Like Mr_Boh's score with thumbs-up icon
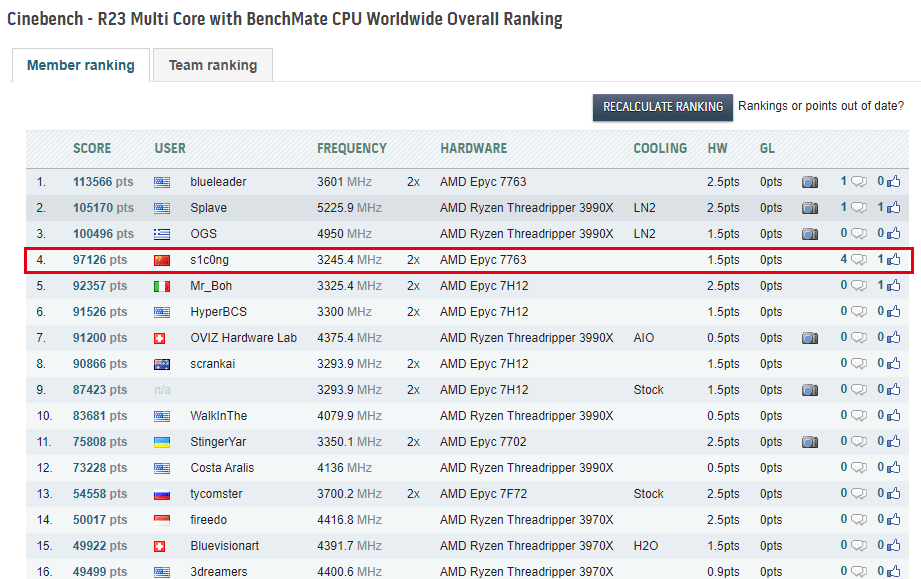The height and width of the screenshot is (579, 921). point(893,286)
